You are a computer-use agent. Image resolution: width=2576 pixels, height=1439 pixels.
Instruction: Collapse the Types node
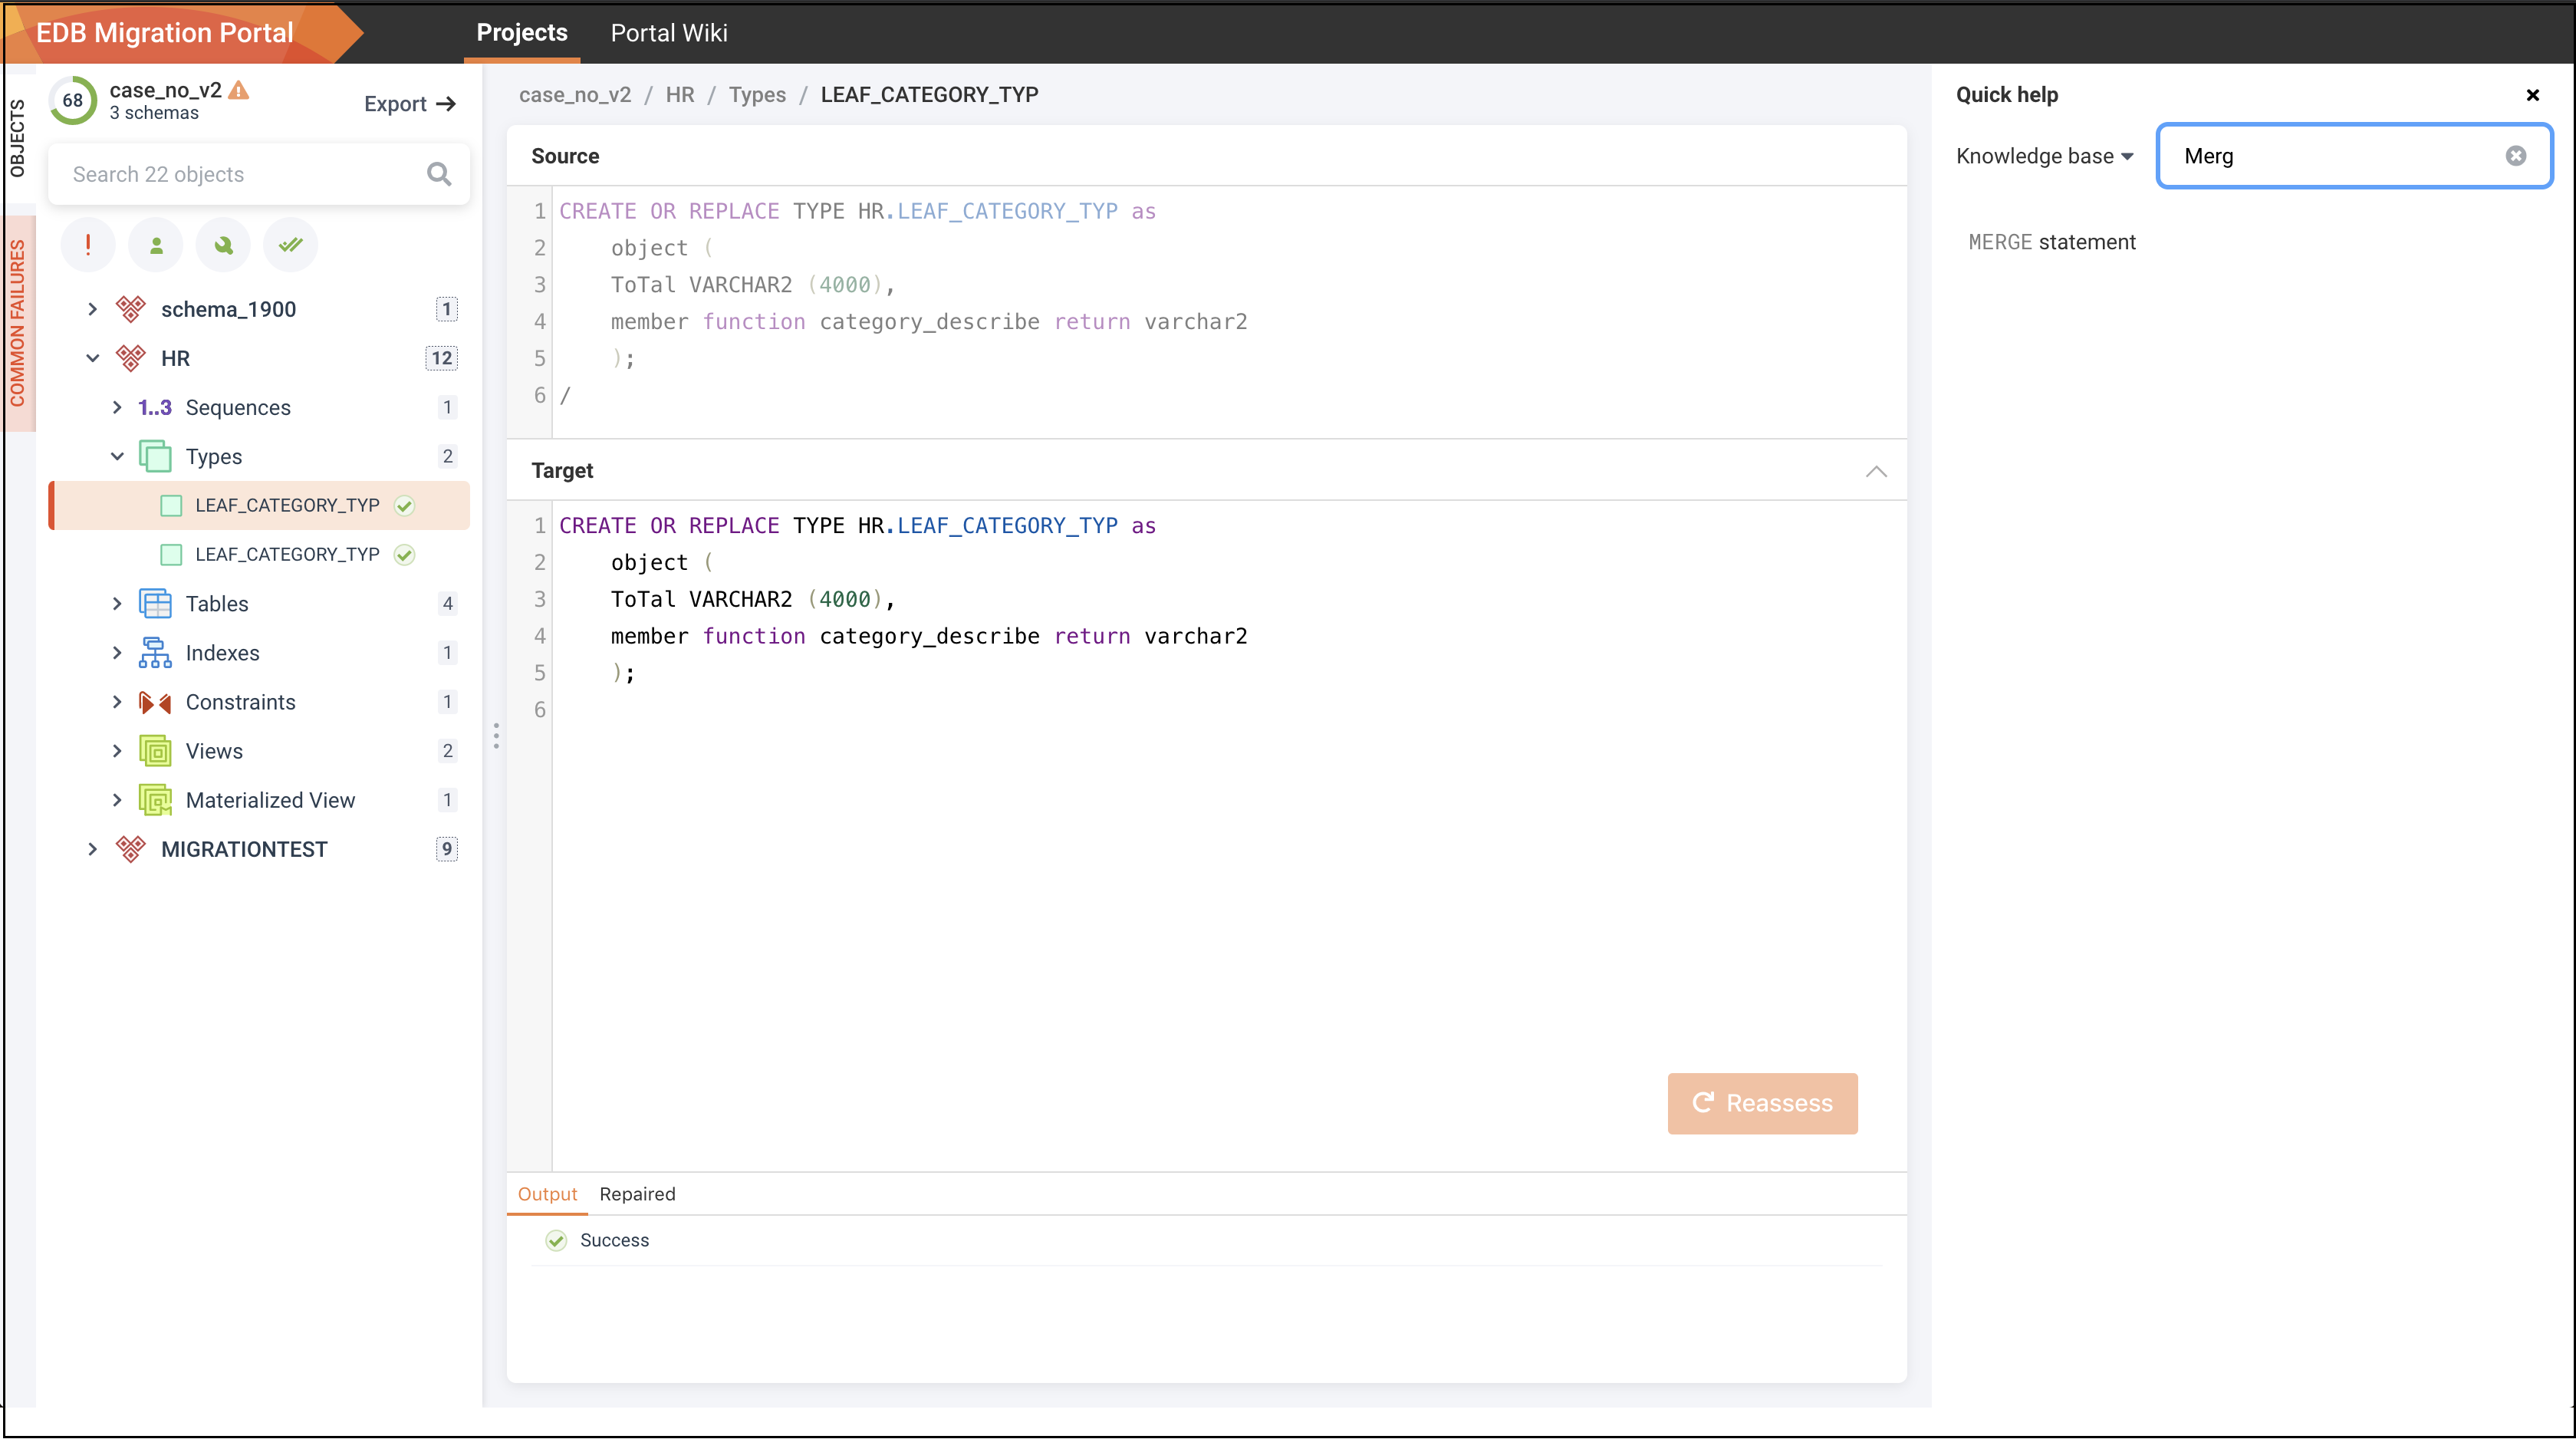coord(117,456)
